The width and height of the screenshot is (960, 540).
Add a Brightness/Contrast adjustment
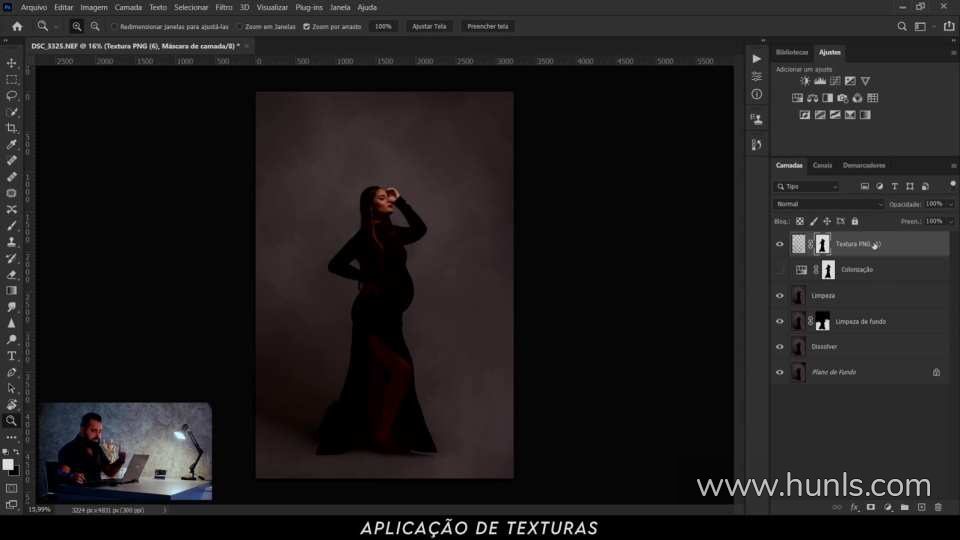coord(805,81)
